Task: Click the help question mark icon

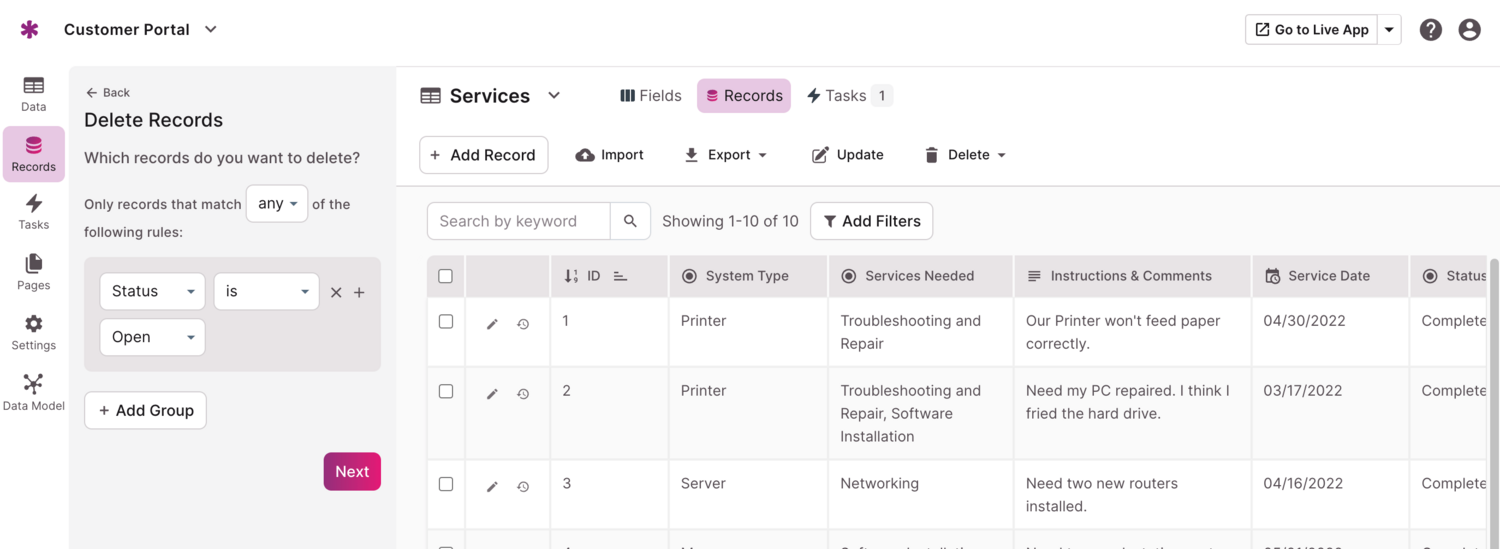Action: coord(1431,30)
